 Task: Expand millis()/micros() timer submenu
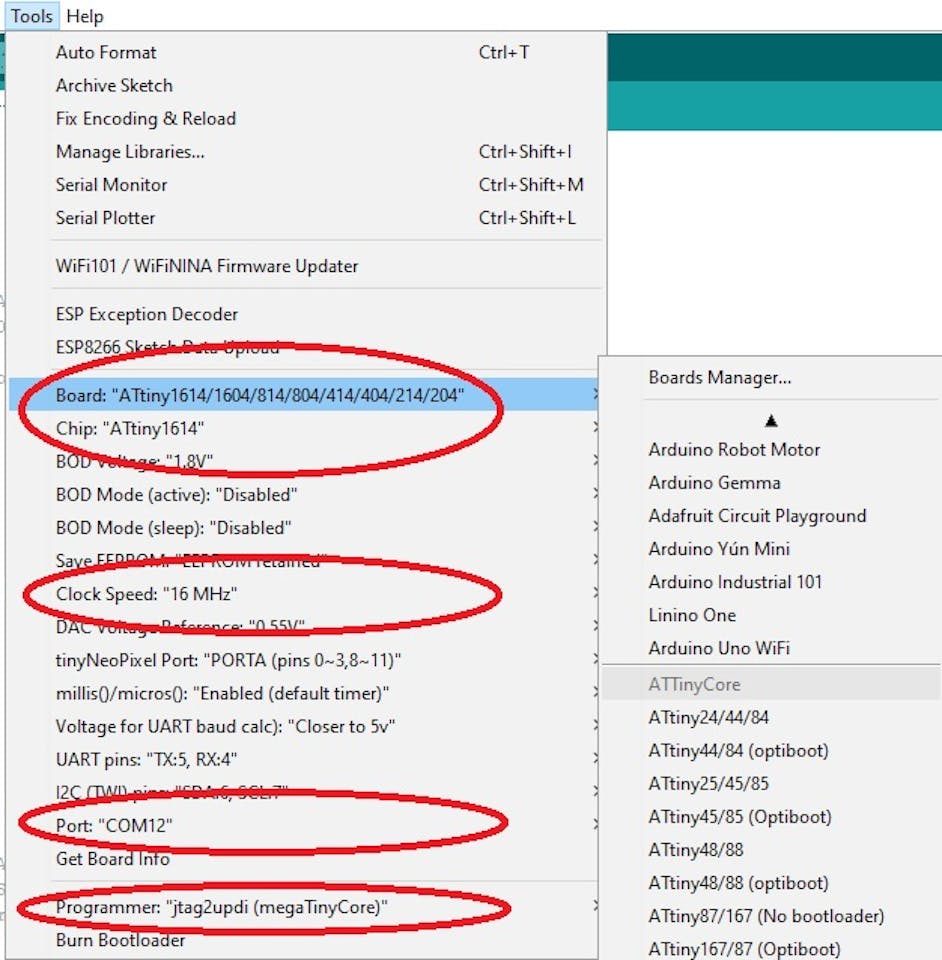click(304, 693)
